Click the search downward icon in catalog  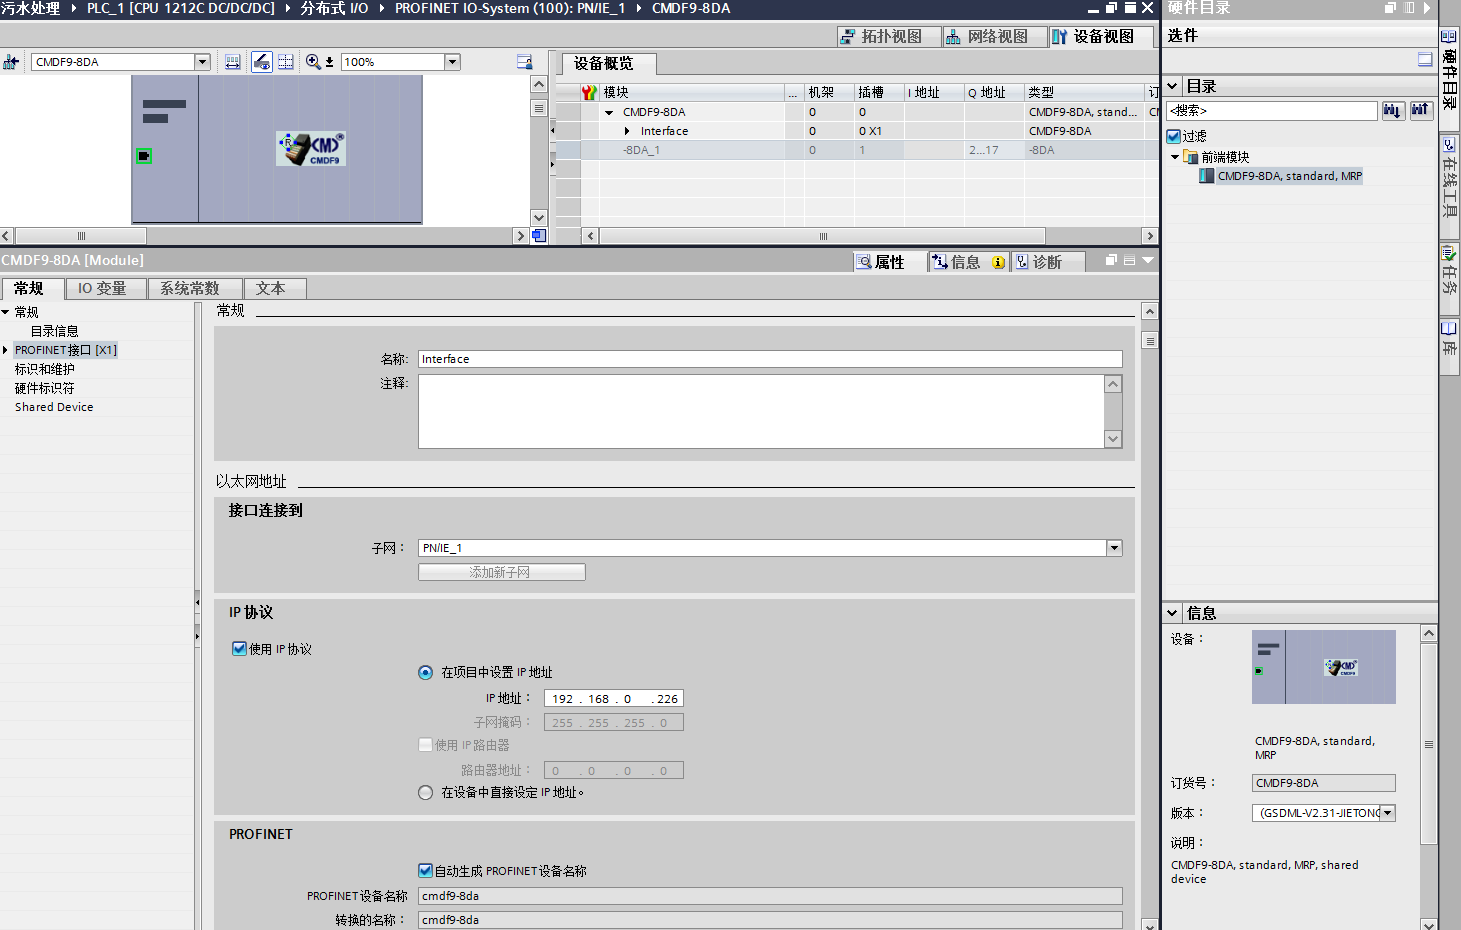[x=1392, y=111]
